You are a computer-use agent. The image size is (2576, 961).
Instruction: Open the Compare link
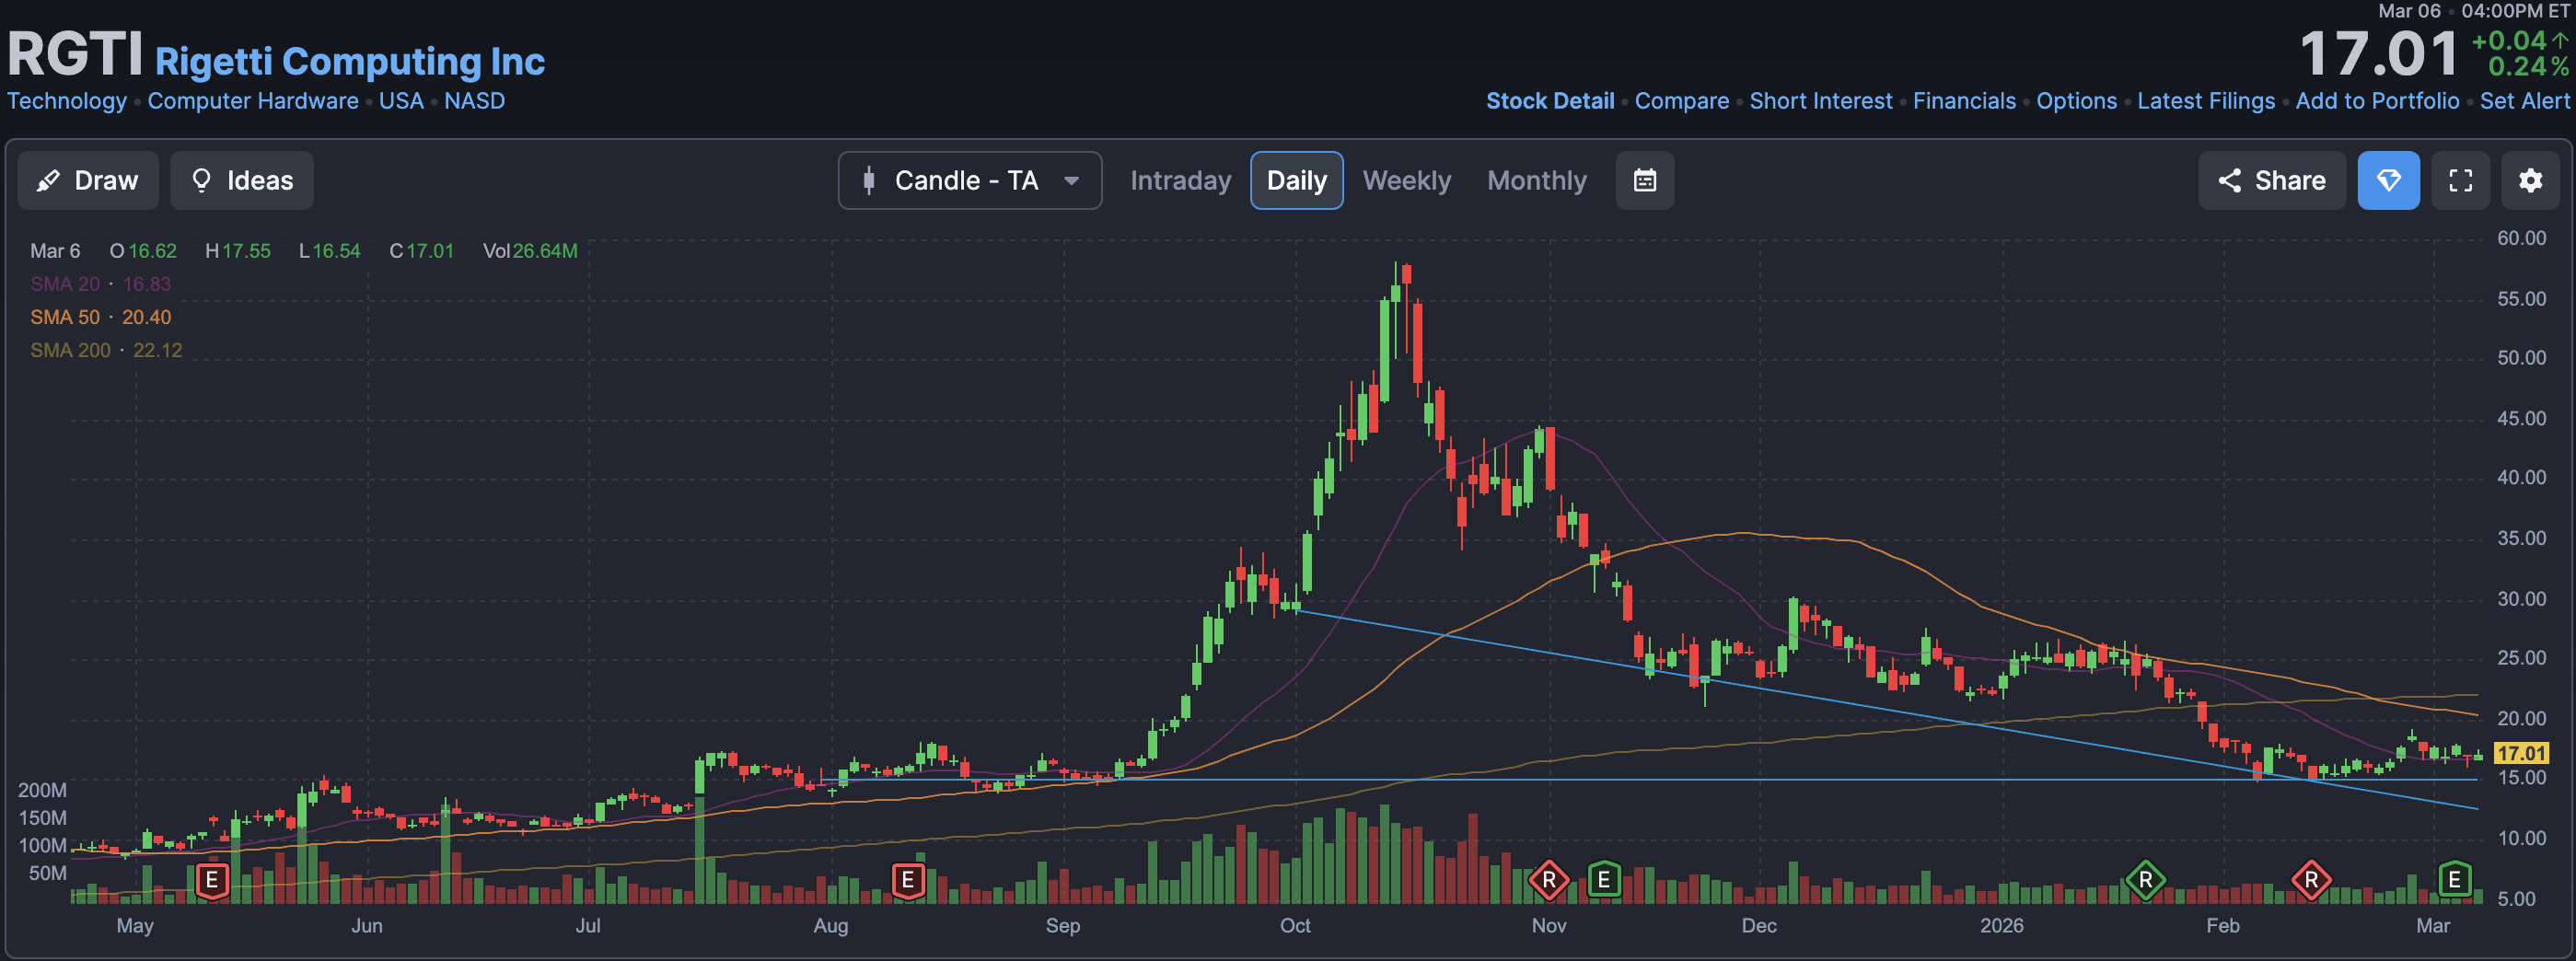(x=1681, y=101)
